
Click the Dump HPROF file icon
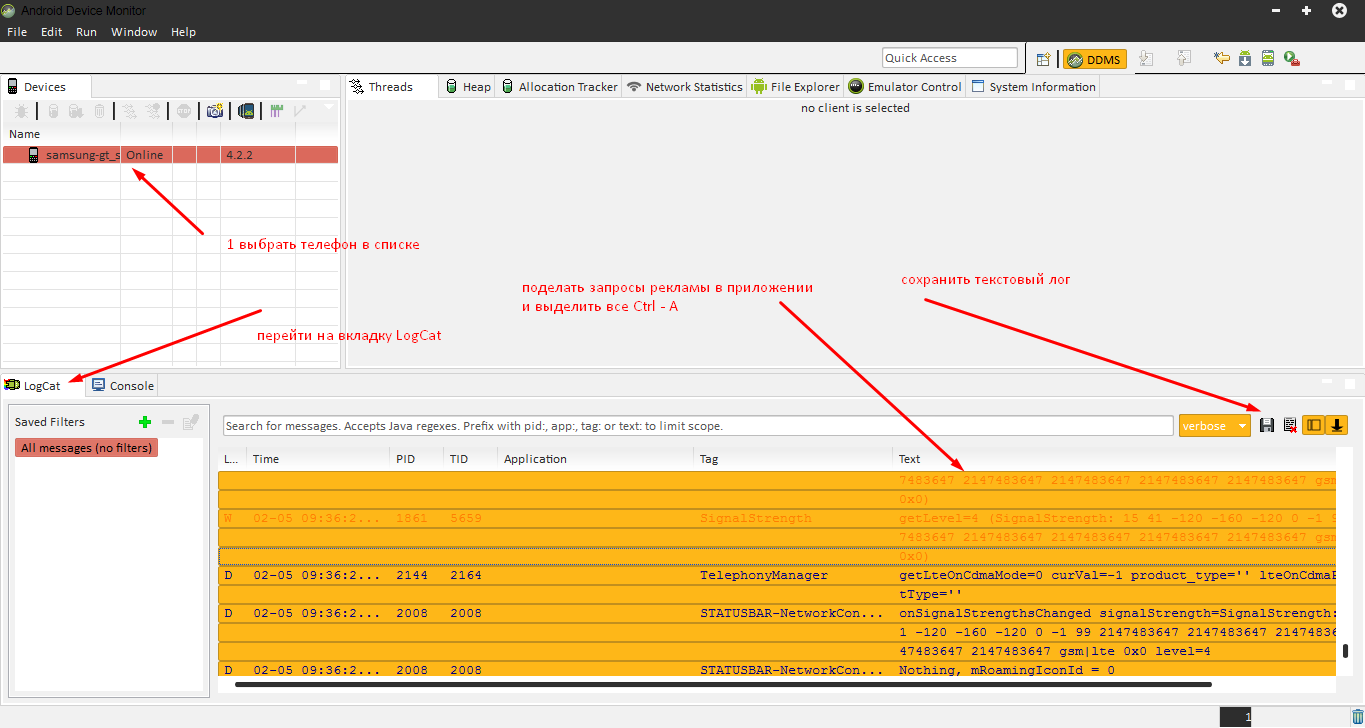(76, 111)
